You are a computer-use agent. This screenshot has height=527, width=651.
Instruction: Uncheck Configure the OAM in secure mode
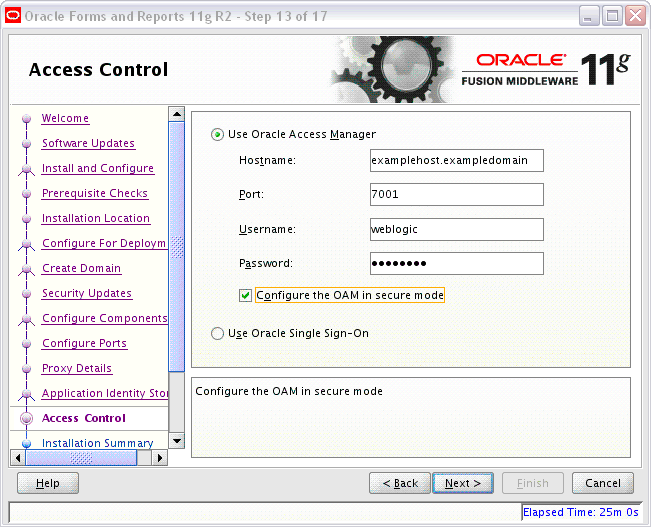pyautogui.click(x=245, y=295)
